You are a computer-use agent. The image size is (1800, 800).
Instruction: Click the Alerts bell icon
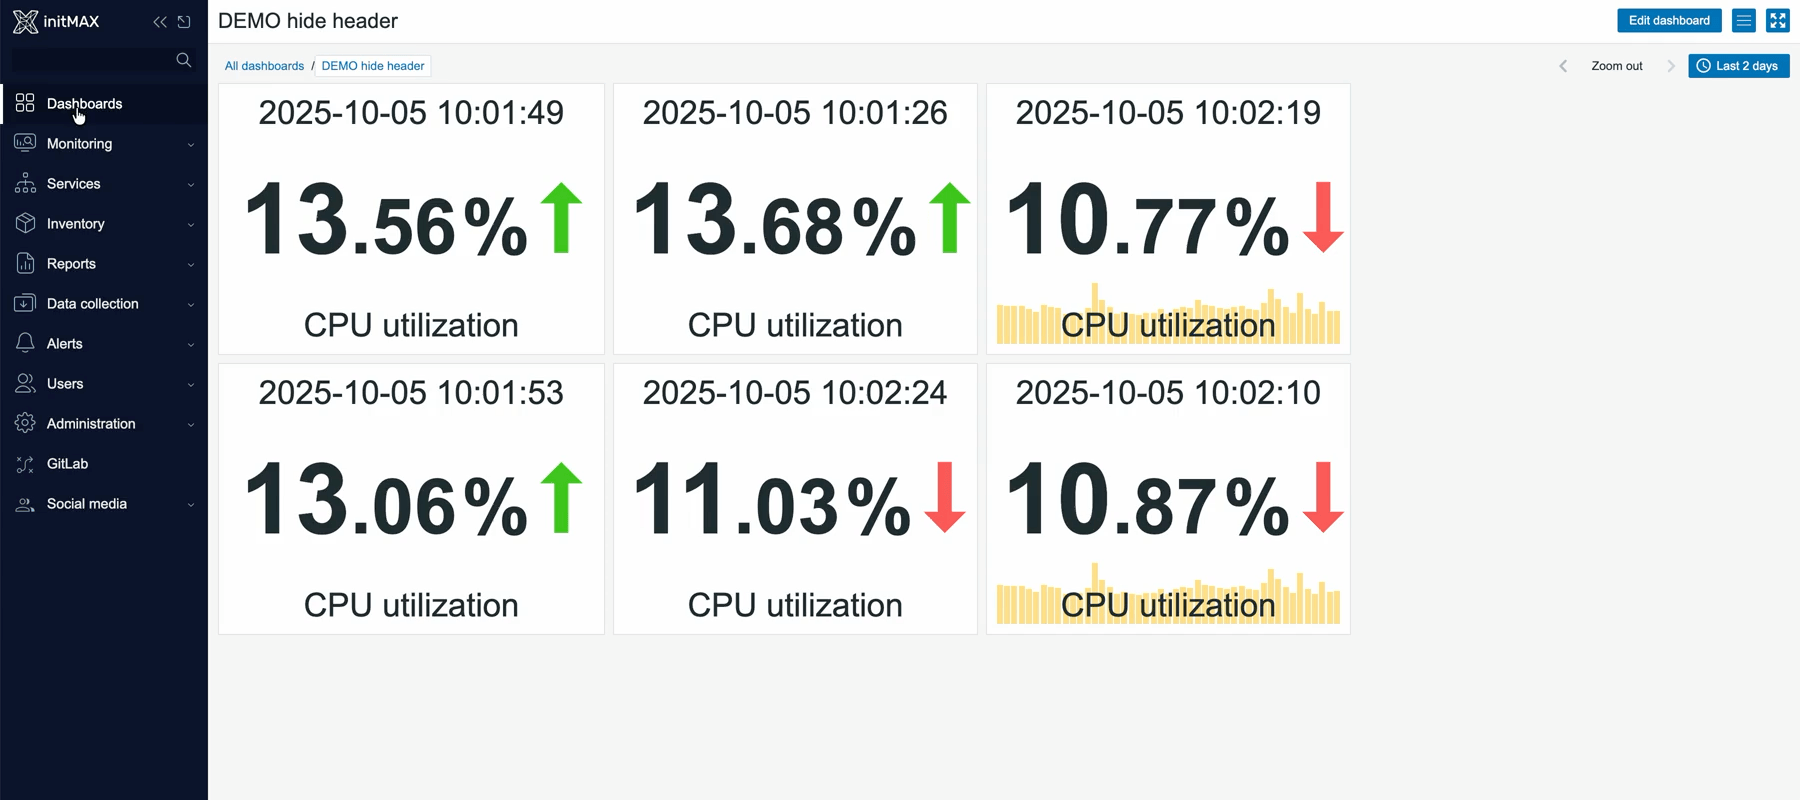tap(25, 344)
